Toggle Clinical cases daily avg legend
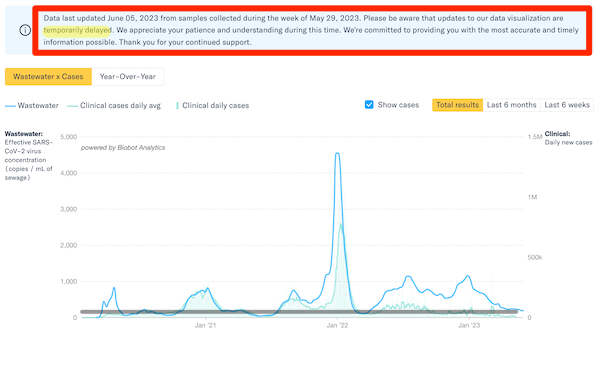600x372 pixels. 114,106
